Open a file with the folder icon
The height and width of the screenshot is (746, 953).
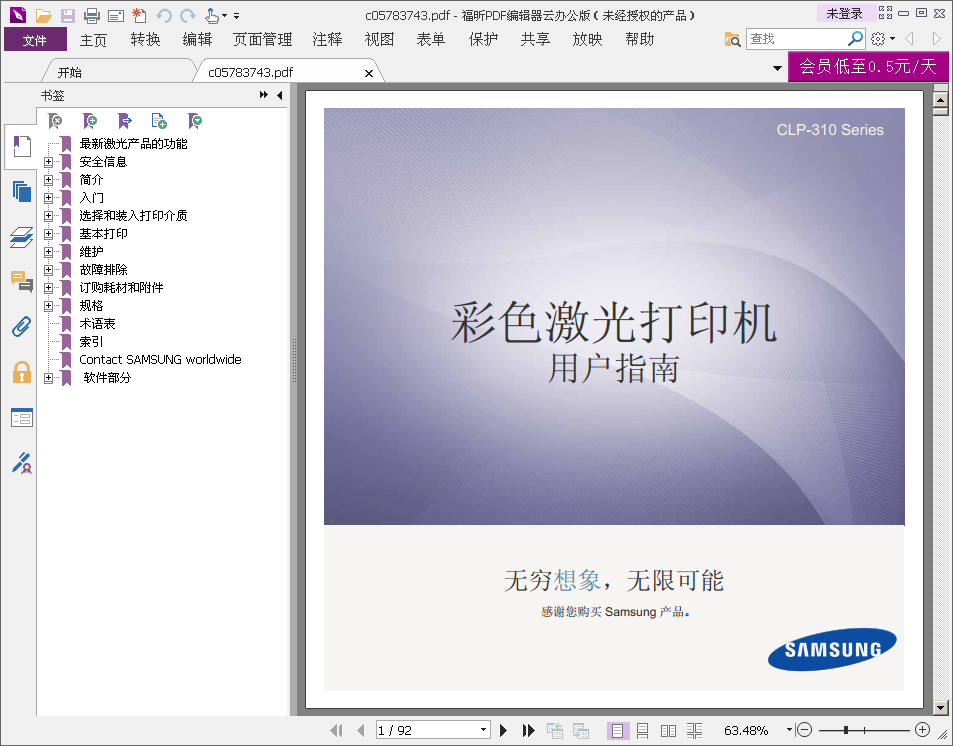tap(43, 15)
